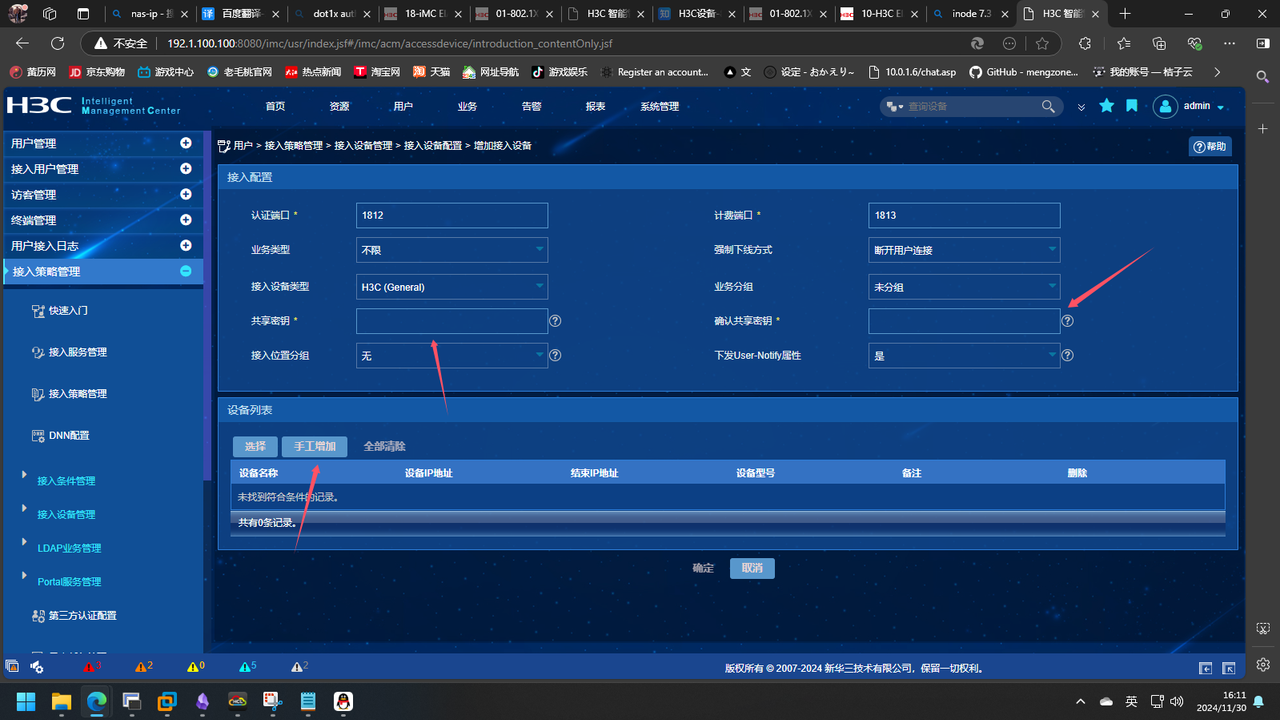Open the 首页 top menu

pos(275,107)
